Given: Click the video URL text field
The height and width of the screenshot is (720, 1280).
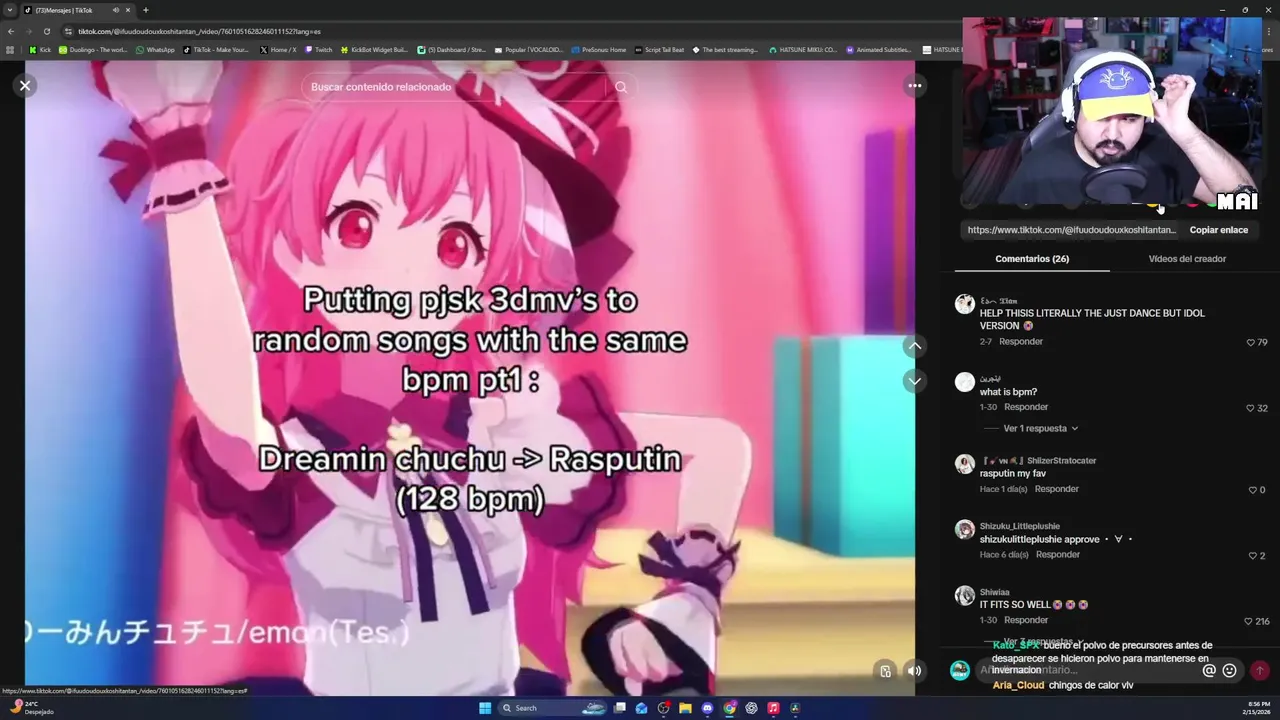Looking at the screenshot, I should click(1072, 230).
